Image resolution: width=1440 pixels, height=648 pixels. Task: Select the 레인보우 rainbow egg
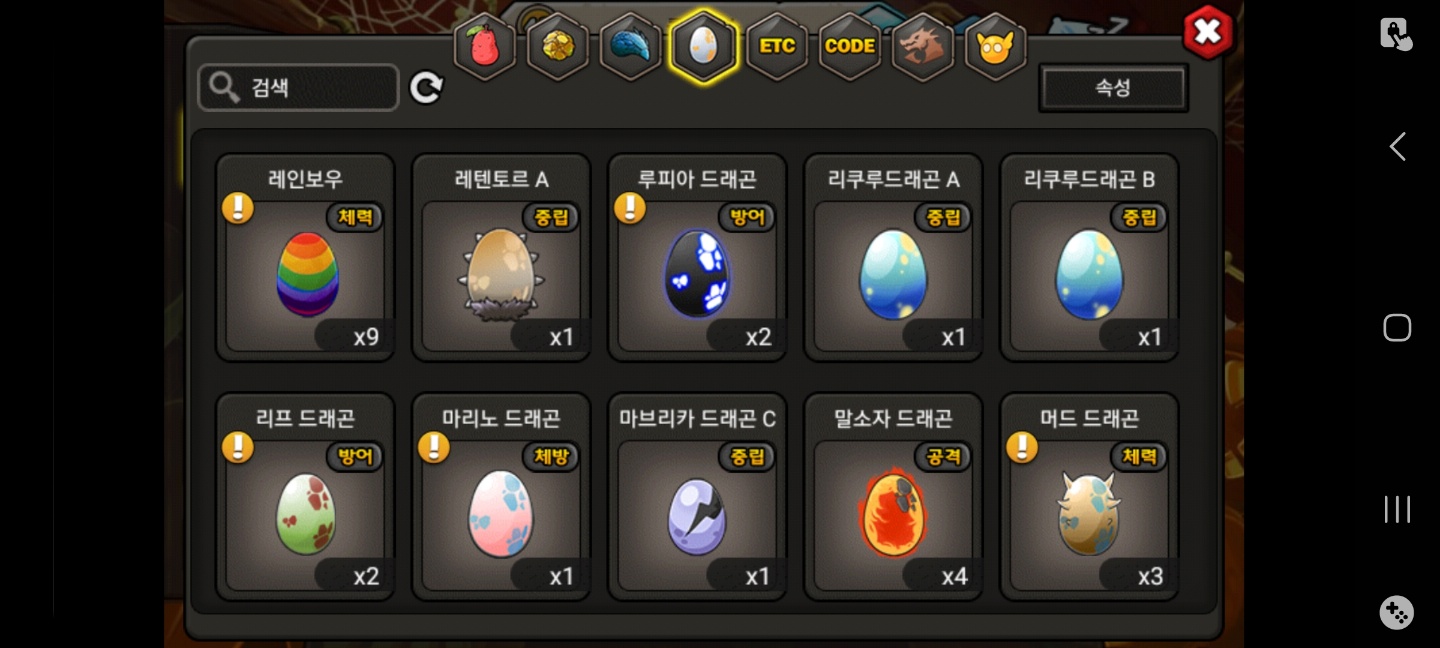click(x=306, y=257)
